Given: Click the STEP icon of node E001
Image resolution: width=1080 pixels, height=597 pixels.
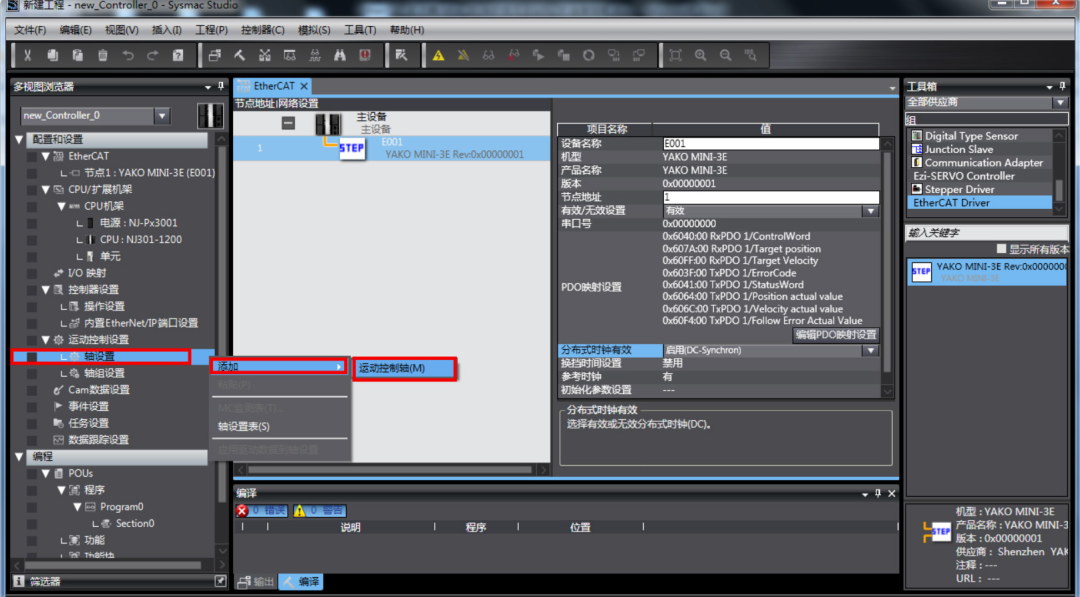Looking at the screenshot, I should pyautogui.click(x=351, y=148).
